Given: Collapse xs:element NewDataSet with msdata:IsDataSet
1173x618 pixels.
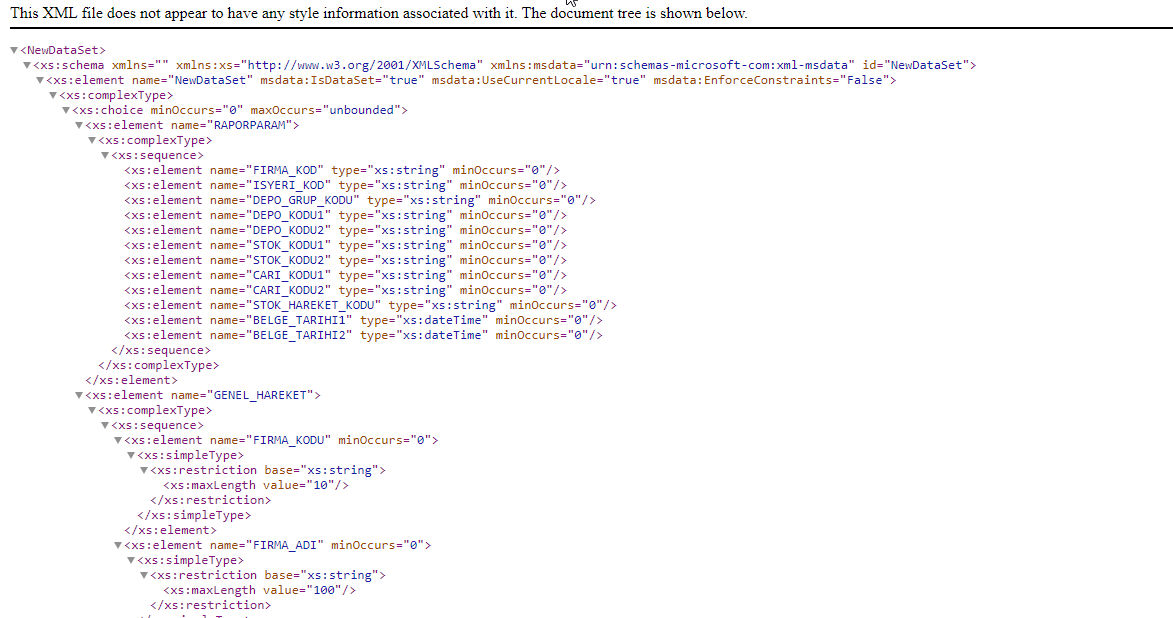Looking at the screenshot, I should [x=39, y=80].
